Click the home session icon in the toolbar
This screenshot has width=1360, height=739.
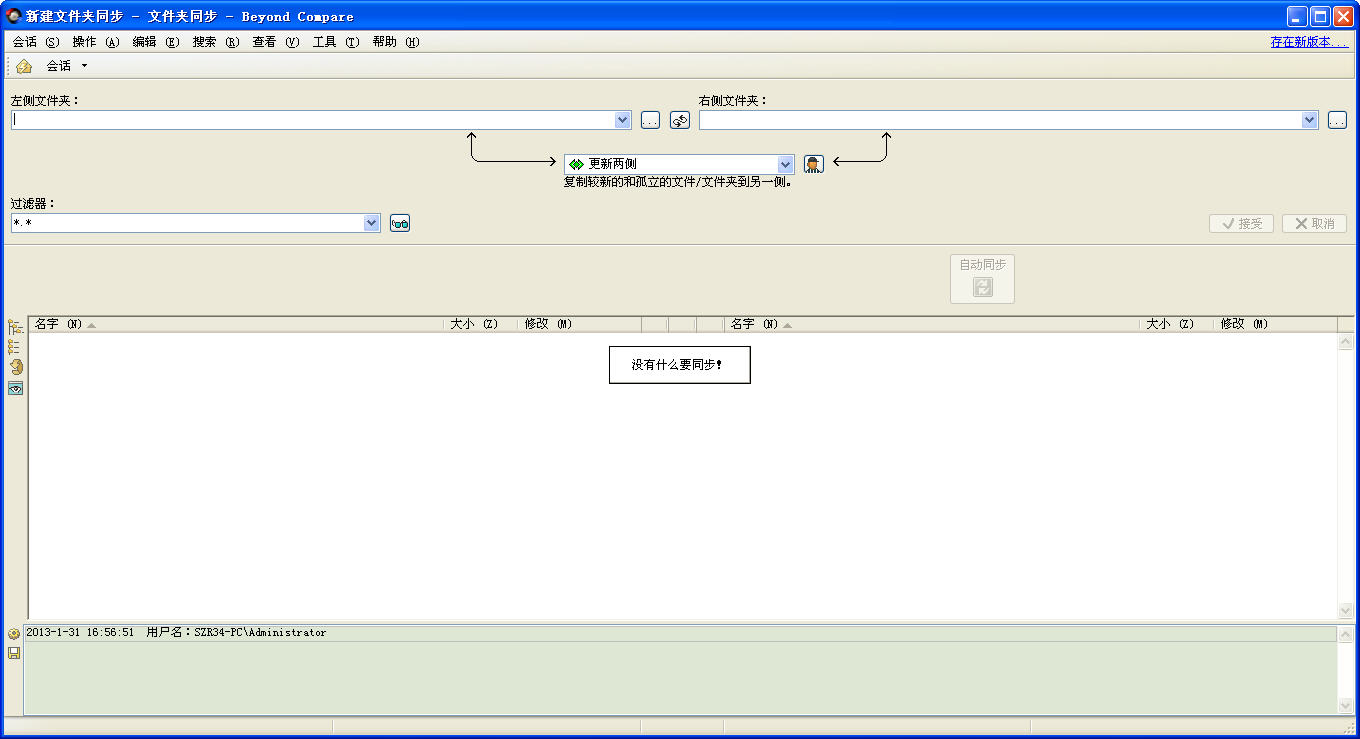click(x=24, y=66)
